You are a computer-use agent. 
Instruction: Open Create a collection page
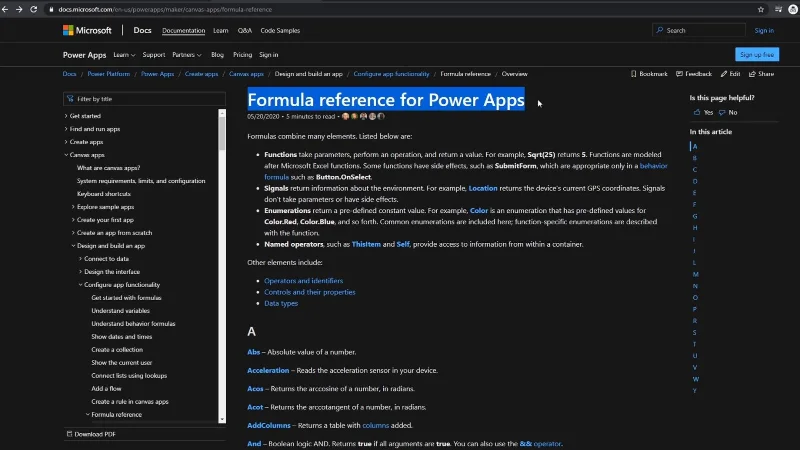pyautogui.click(x=117, y=349)
